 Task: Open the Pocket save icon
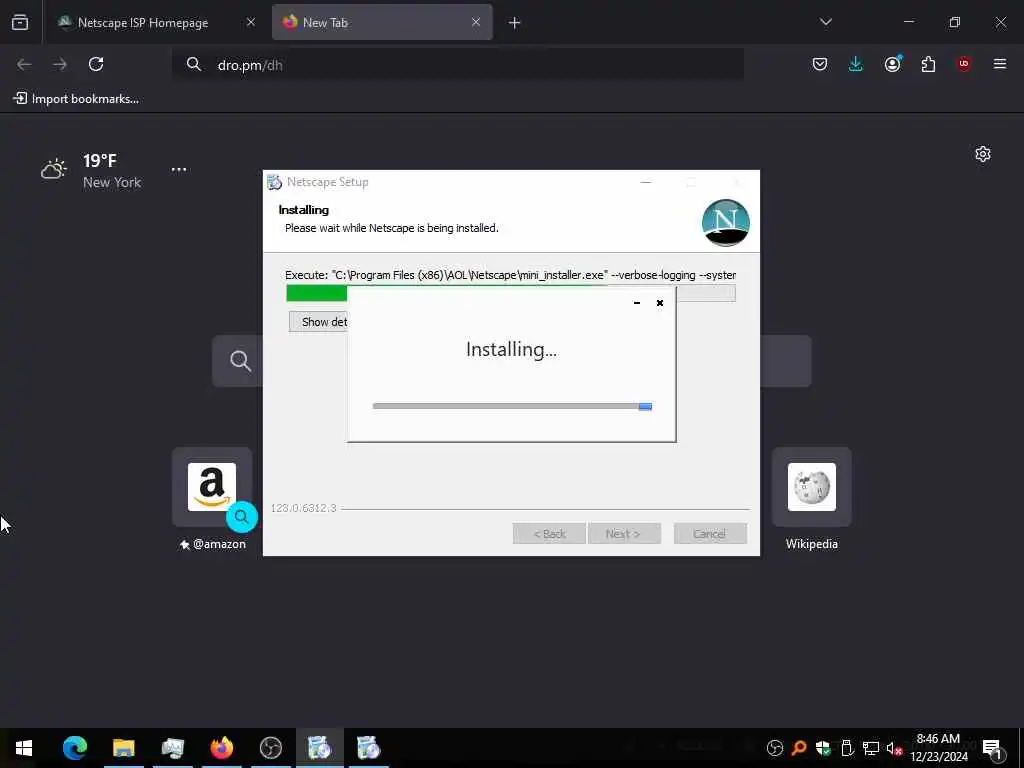pos(820,64)
